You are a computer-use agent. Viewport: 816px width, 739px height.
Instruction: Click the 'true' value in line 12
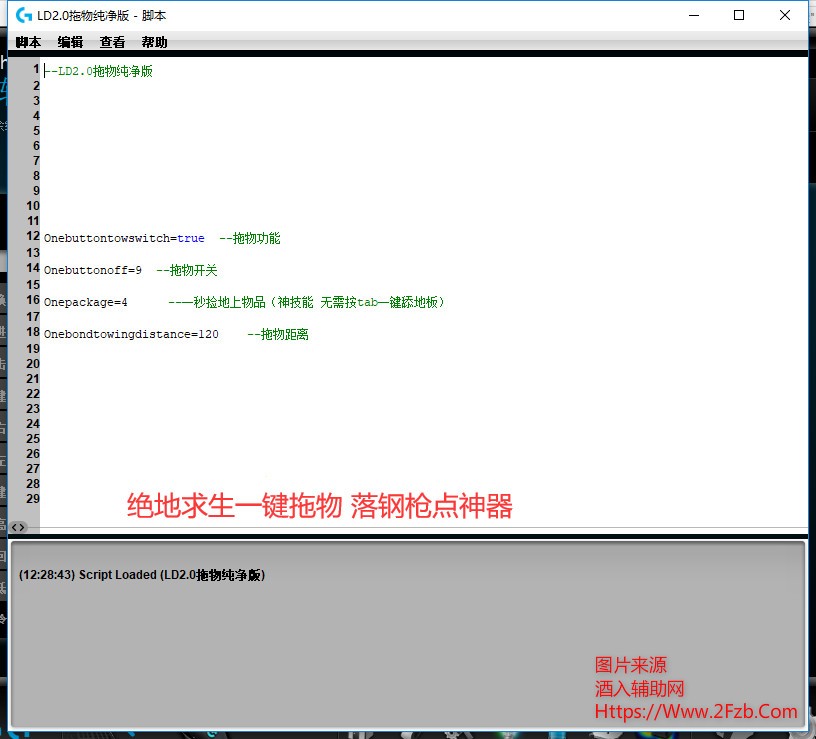click(190, 239)
